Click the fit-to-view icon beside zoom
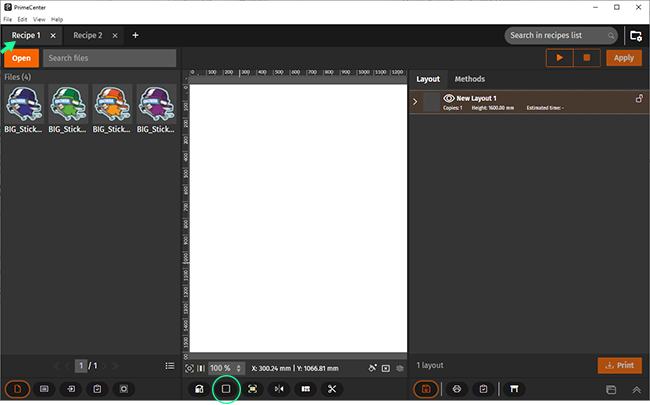The image size is (650, 405). point(189,368)
